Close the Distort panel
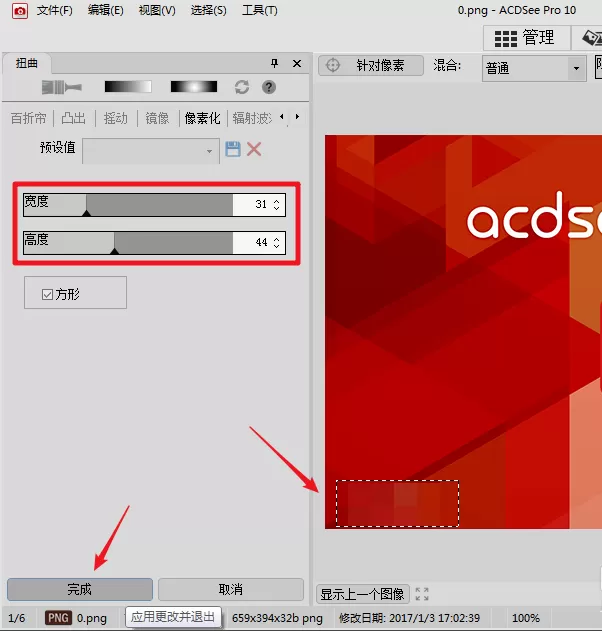The width and height of the screenshot is (602, 631). [297, 64]
